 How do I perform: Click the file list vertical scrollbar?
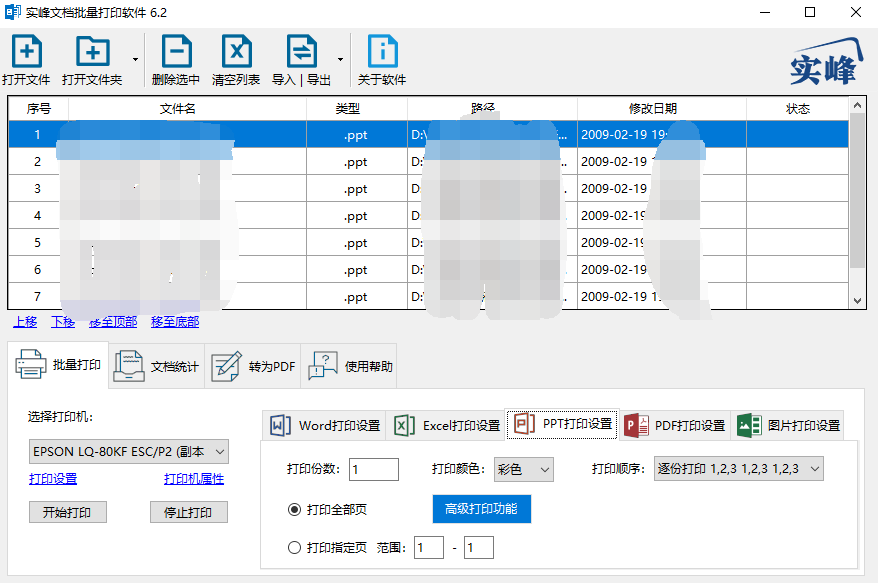[x=857, y=203]
